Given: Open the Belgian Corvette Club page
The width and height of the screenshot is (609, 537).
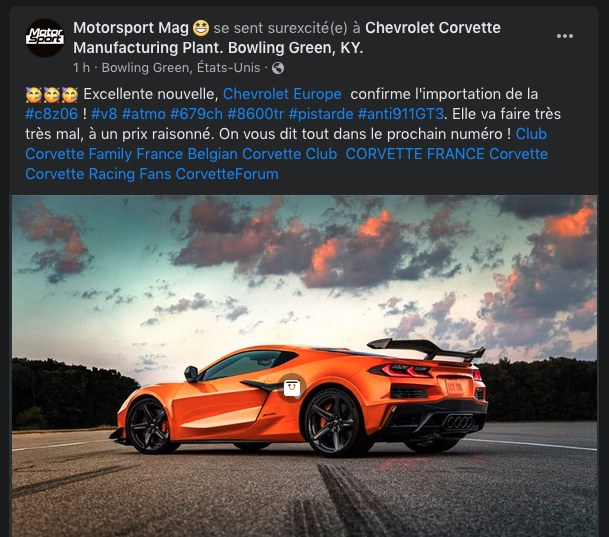Looking at the screenshot, I should pos(262,154).
